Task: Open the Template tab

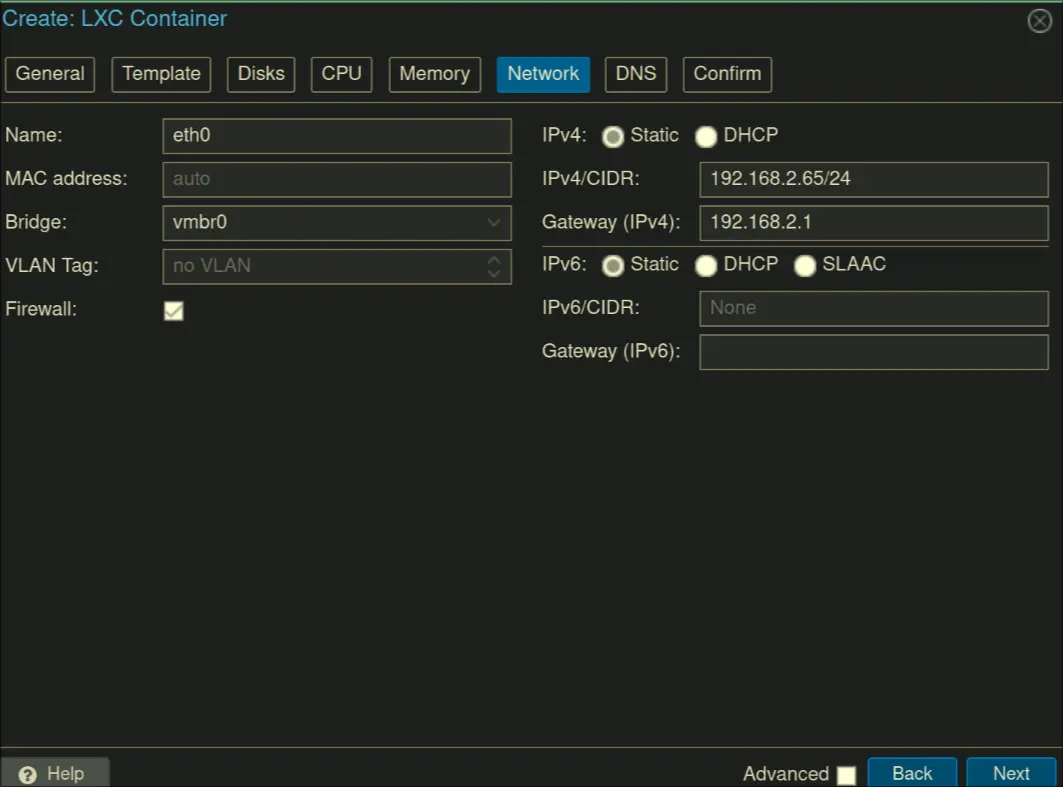Action: 161,74
